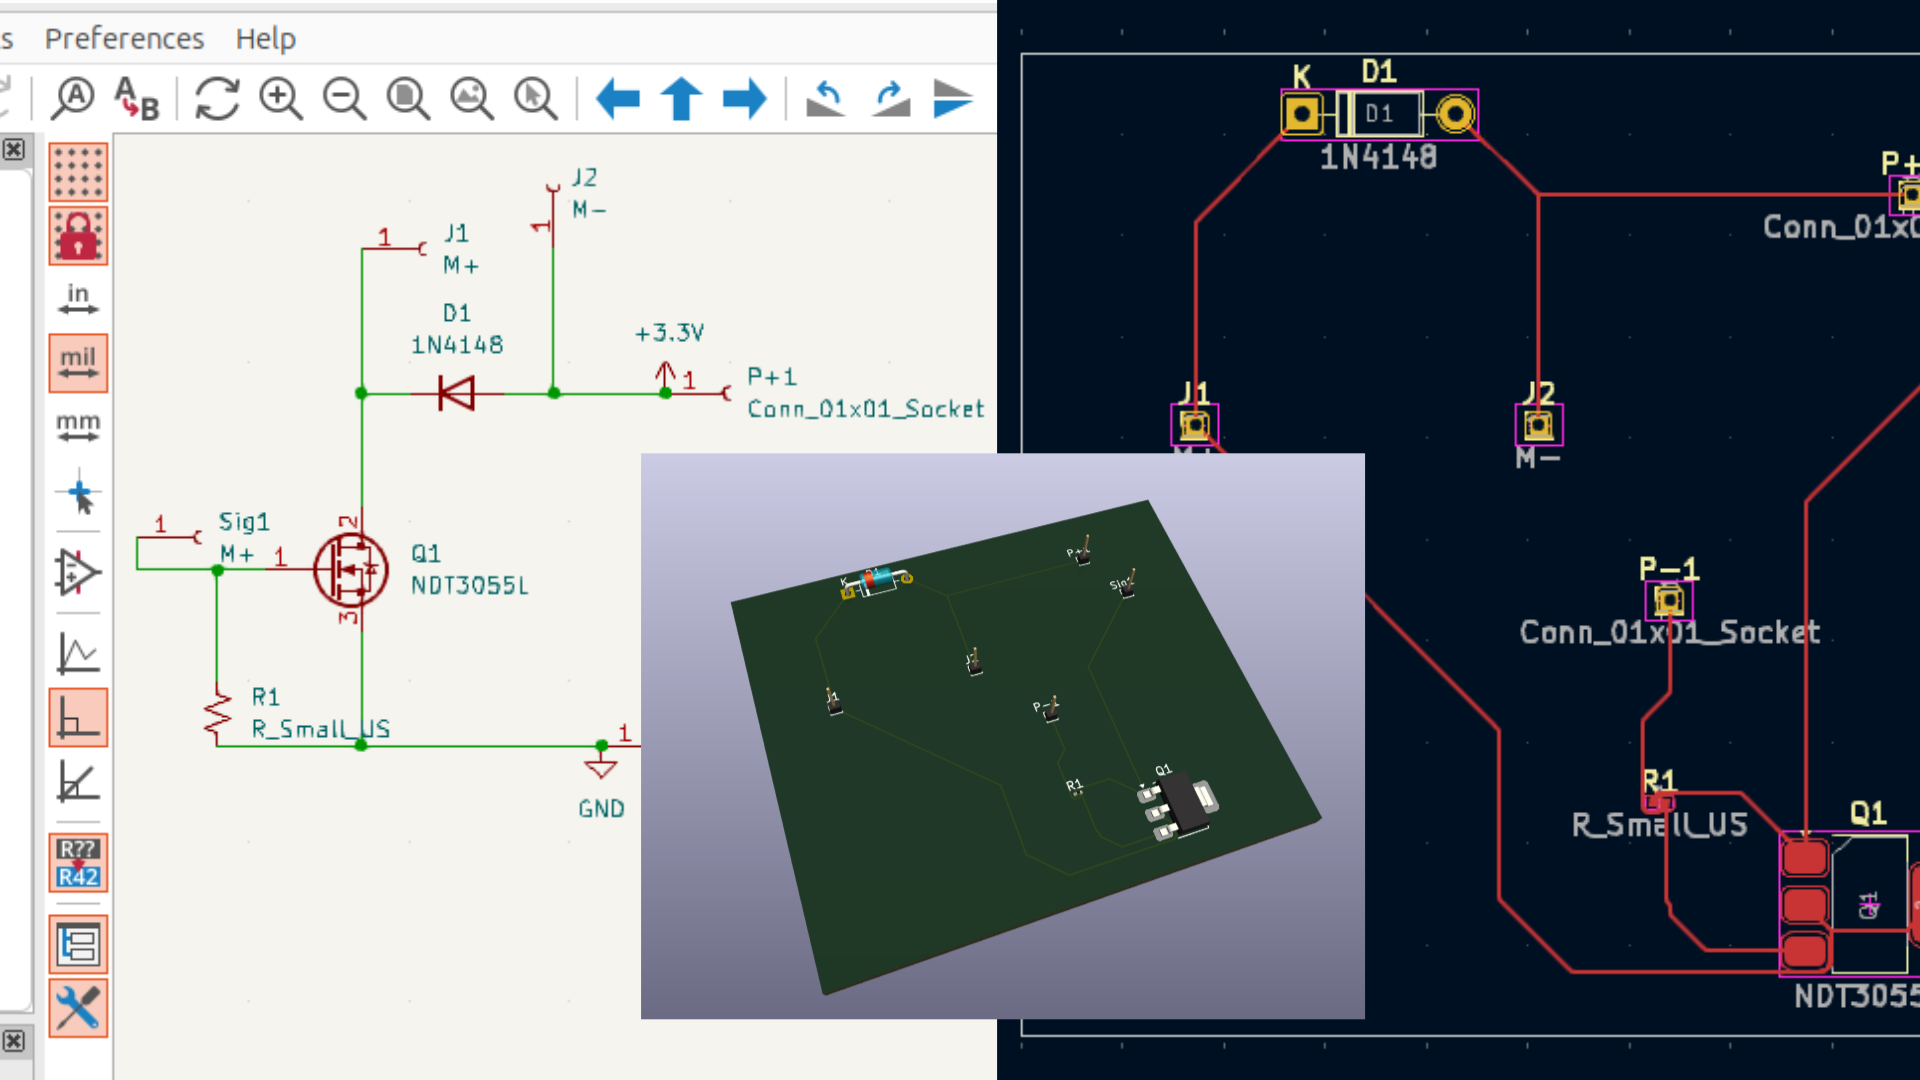This screenshot has height=1080, width=1920.
Task: Zoom to fit page
Action: click(x=408, y=98)
